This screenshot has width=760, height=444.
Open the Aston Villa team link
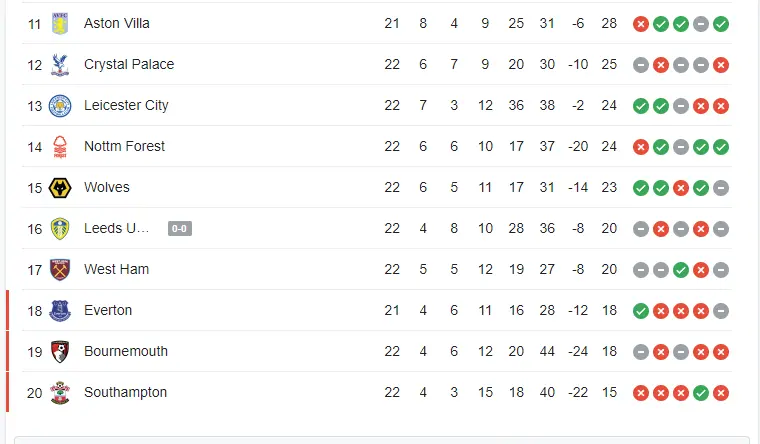[x=117, y=23]
